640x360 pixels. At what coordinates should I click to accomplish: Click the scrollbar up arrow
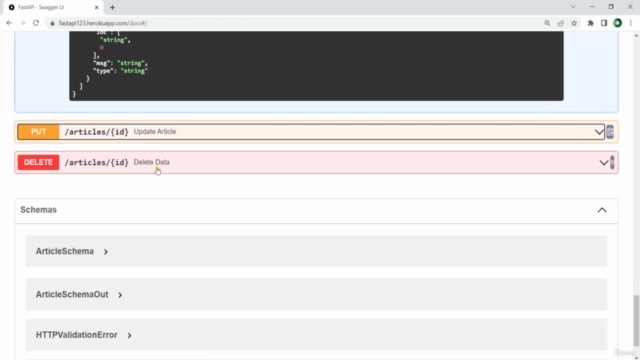[x=636, y=36]
